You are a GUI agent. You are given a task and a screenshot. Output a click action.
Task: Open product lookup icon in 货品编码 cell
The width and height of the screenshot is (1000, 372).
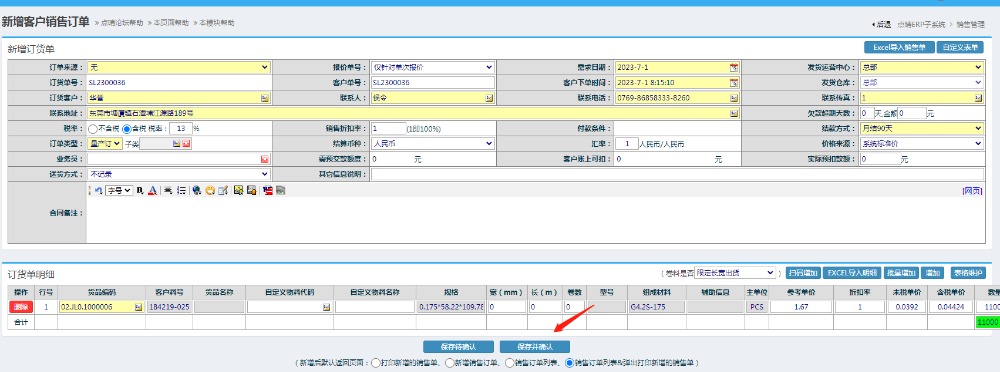138,307
